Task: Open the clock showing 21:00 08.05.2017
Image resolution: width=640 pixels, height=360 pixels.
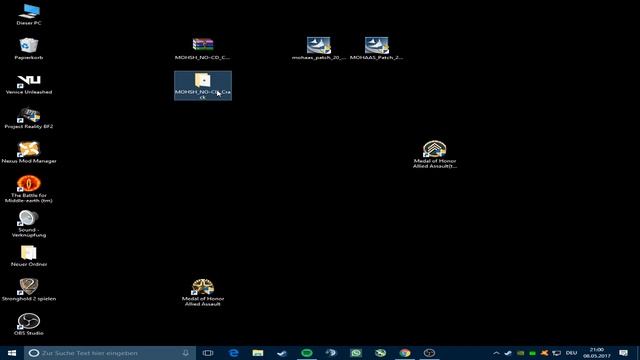Action: (597, 353)
